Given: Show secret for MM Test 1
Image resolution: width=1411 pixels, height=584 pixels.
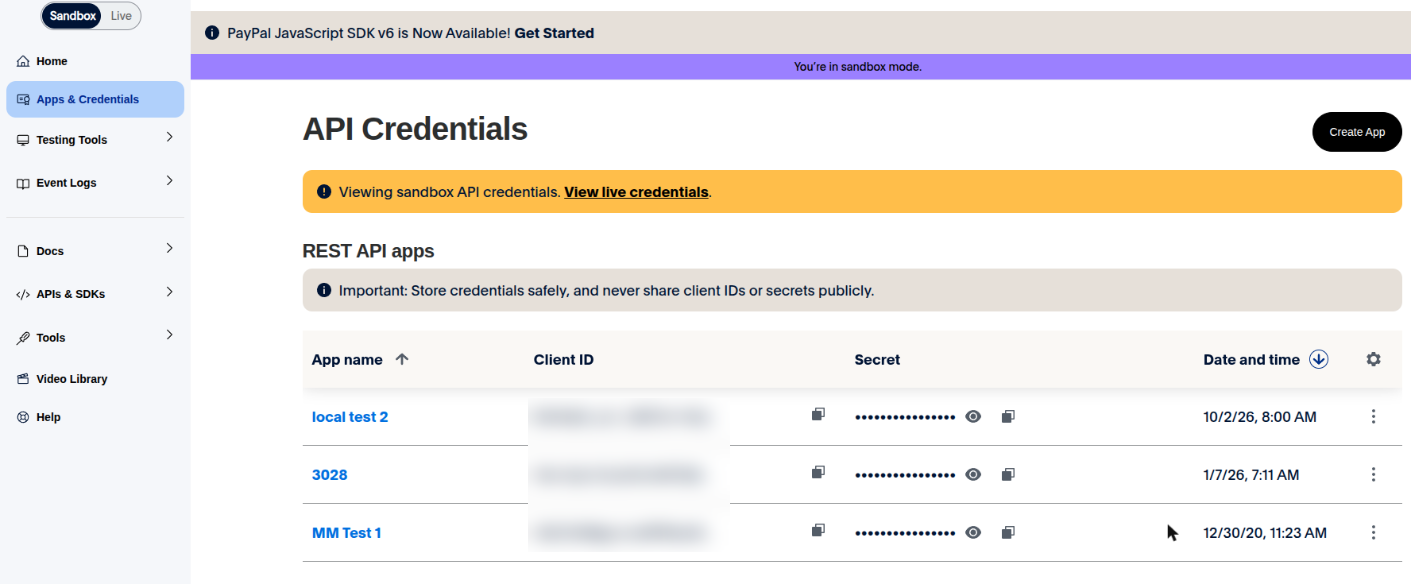Looking at the screenshot, I should pos(973,533).
